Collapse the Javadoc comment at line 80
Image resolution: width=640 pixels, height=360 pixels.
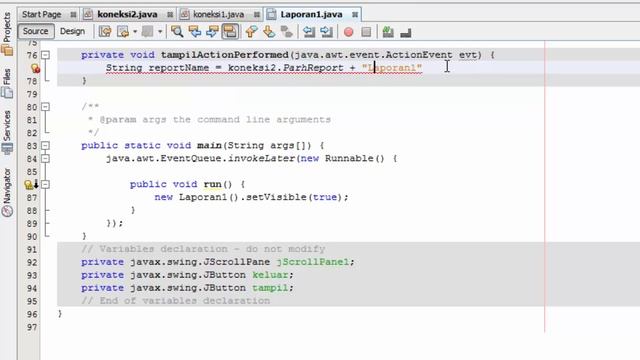[45, 107]
